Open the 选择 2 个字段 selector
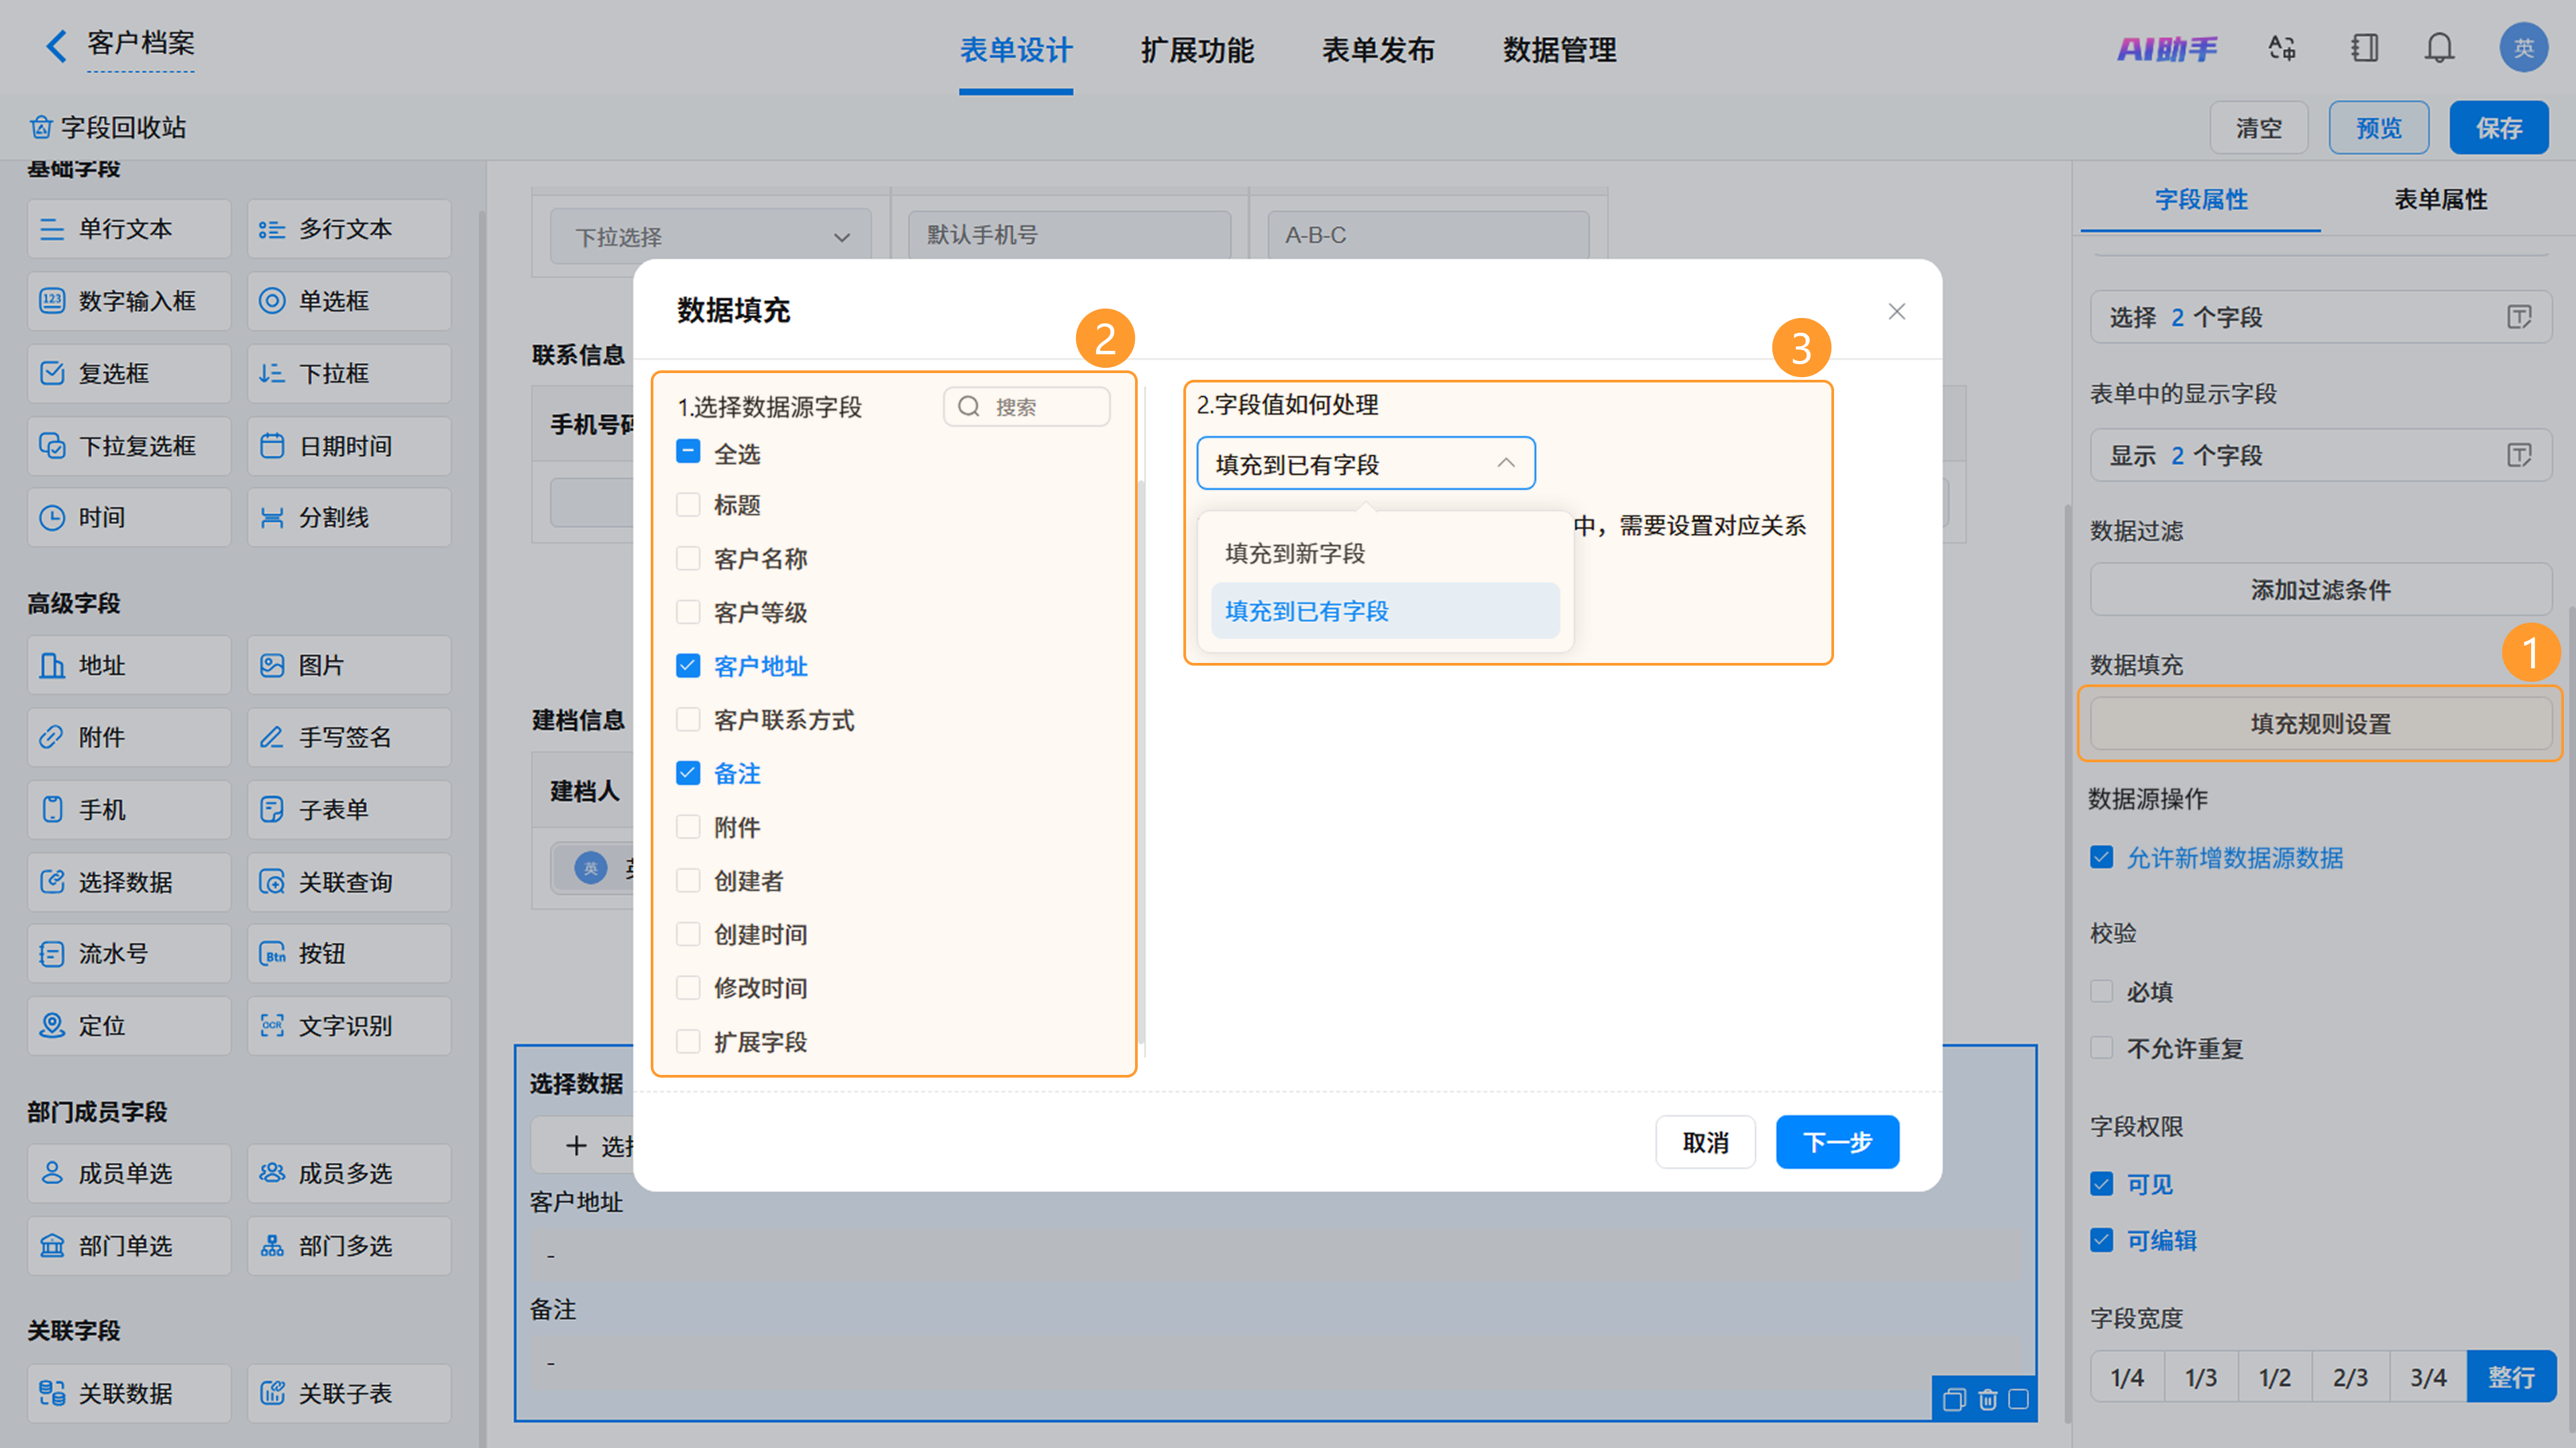Screen dimensions: 2576x1448 tap(2320, 318)
